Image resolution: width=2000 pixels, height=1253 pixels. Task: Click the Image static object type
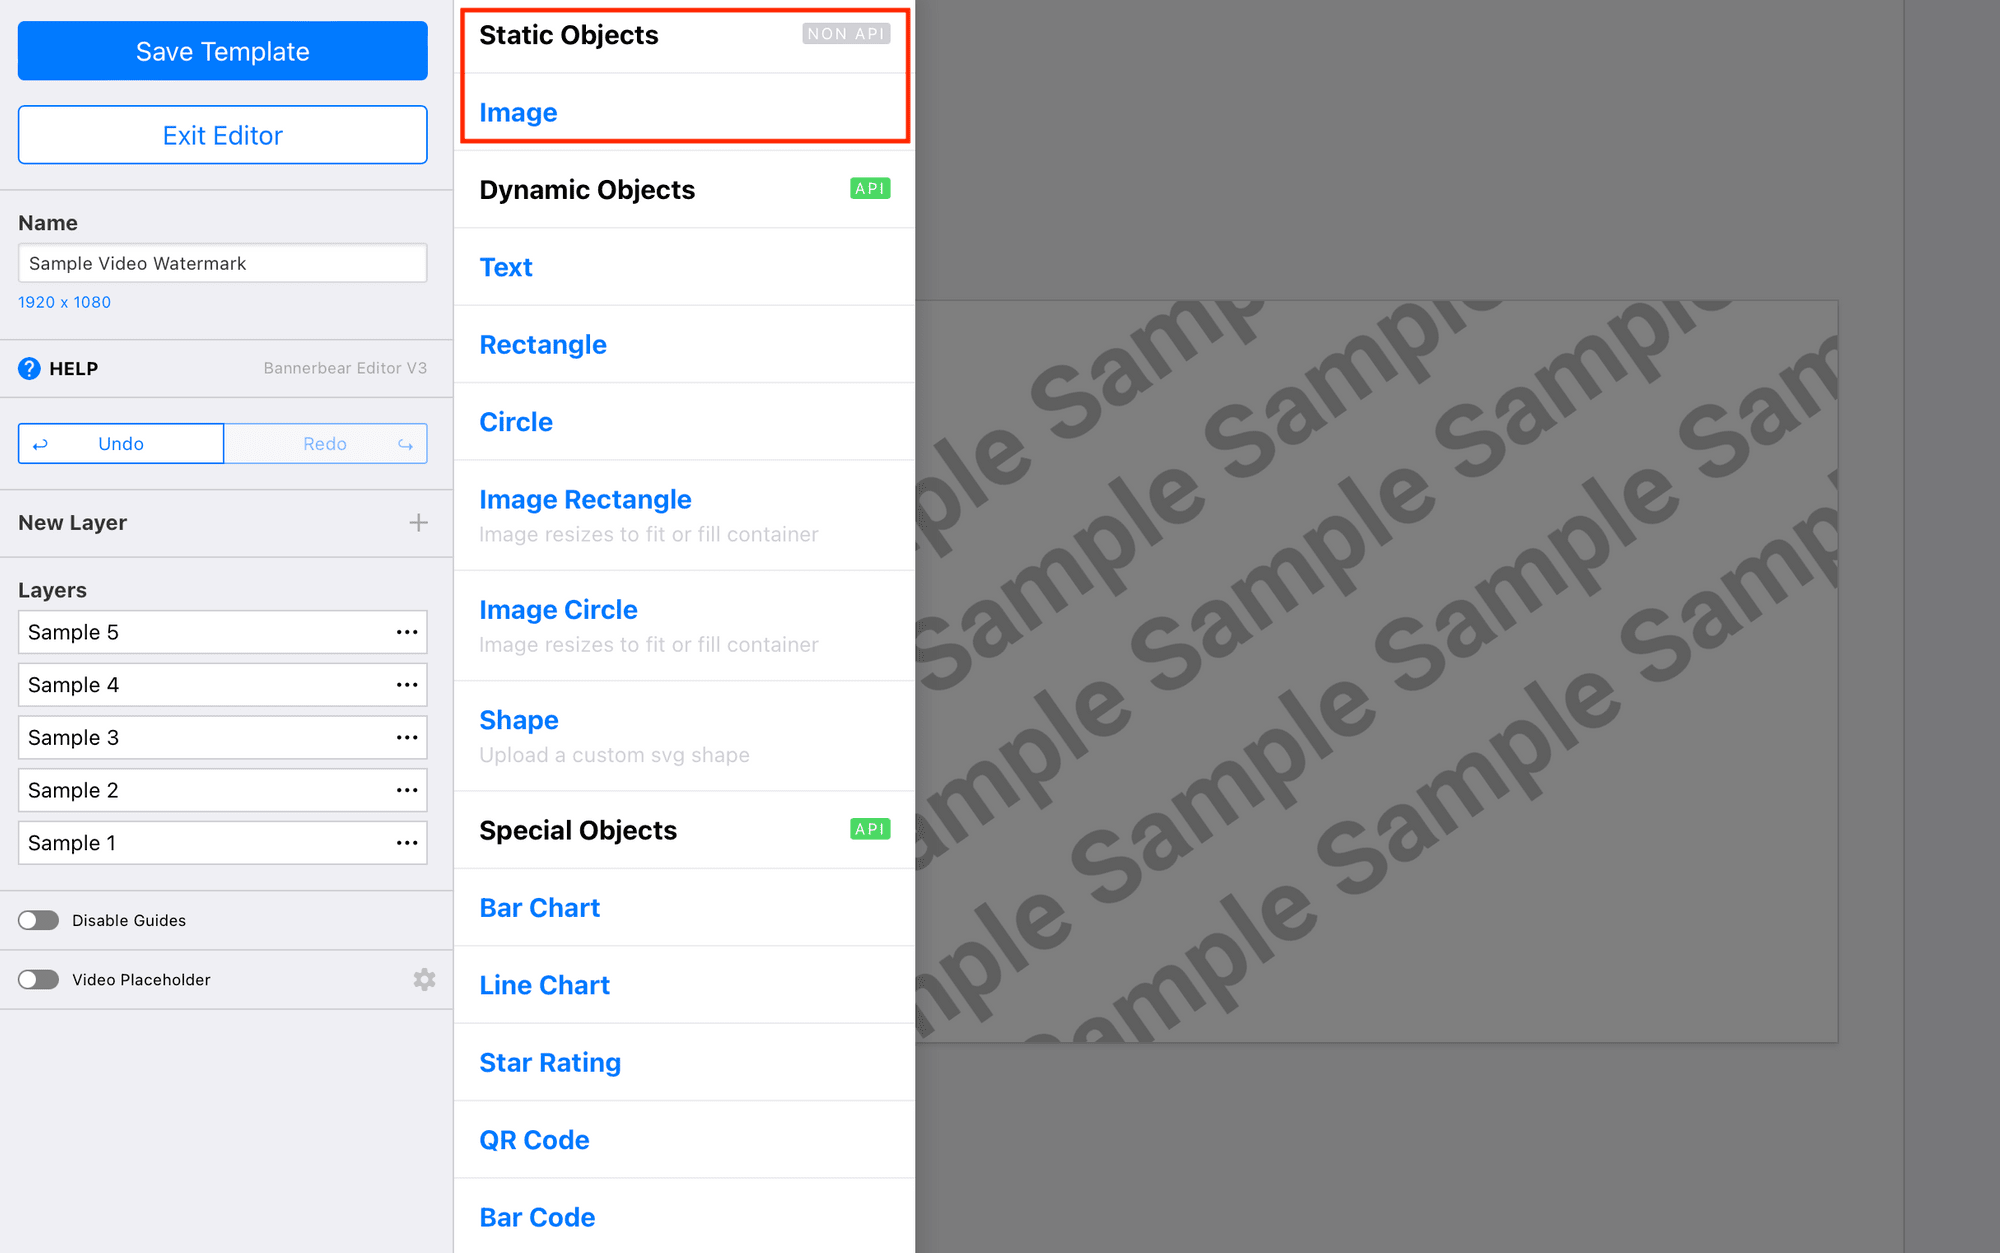pos(518,113)
